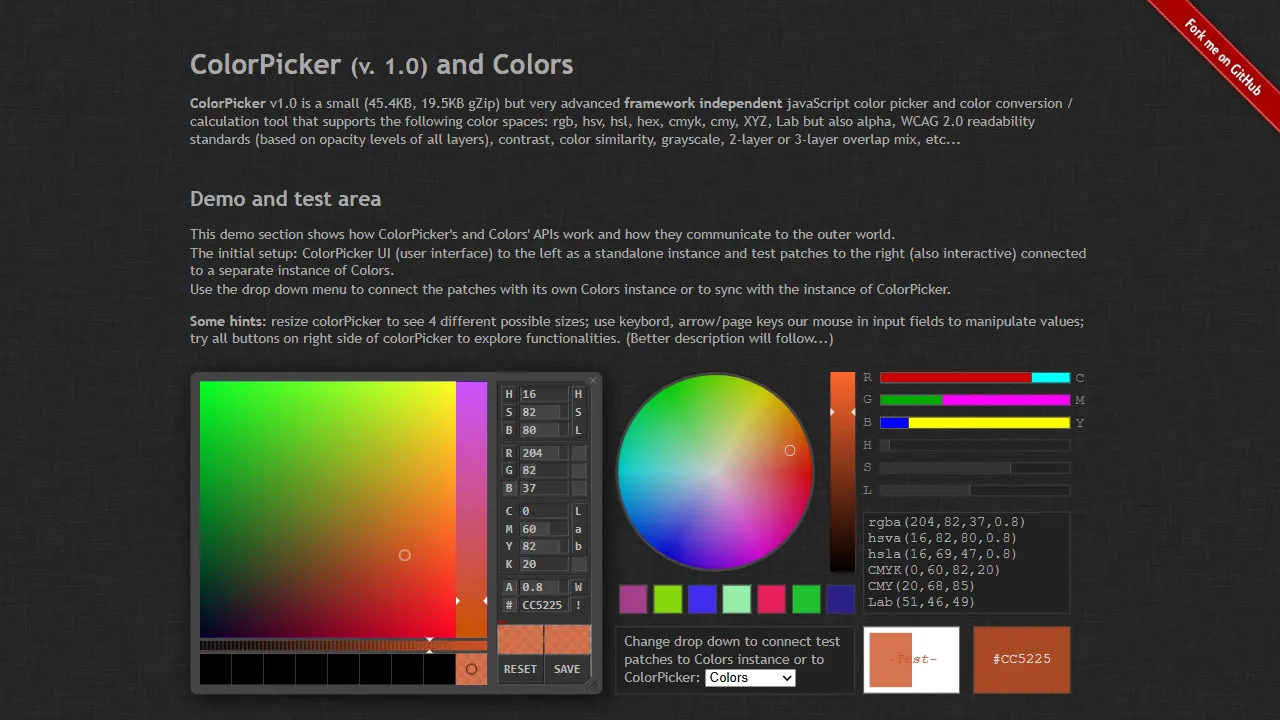
Task: Select the lime green test patch swatch
Action: tap(668, 599)
